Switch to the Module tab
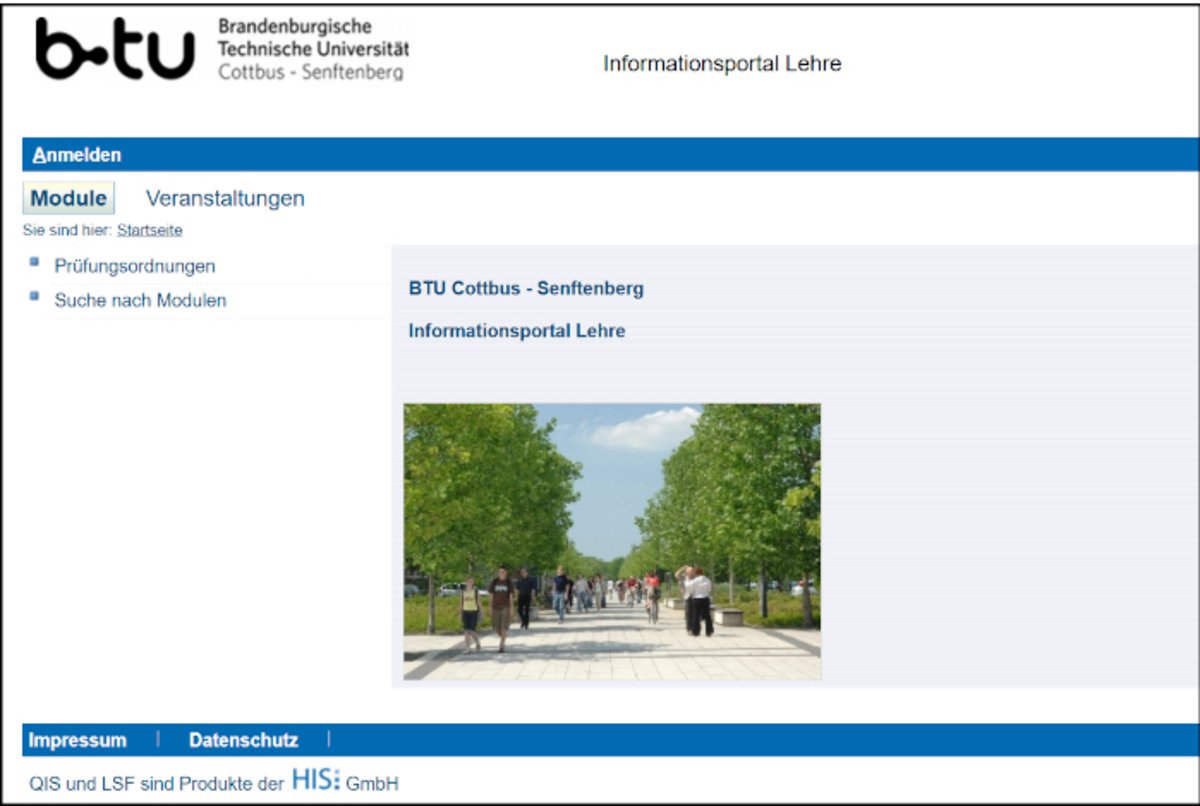Viewport: 1200px width, 806px height. point(68,198)
